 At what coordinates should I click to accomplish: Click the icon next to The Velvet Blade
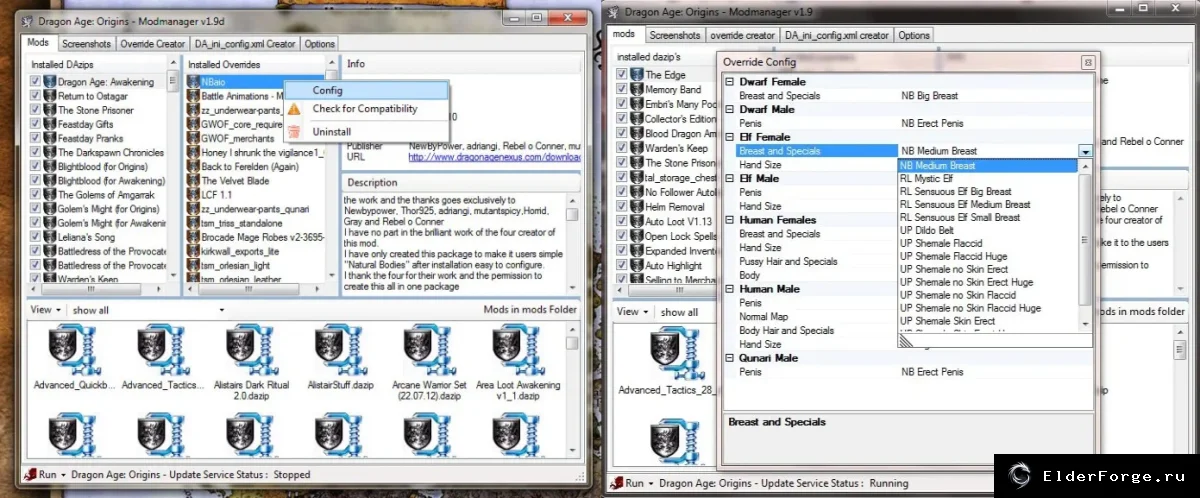click(193, 181)
